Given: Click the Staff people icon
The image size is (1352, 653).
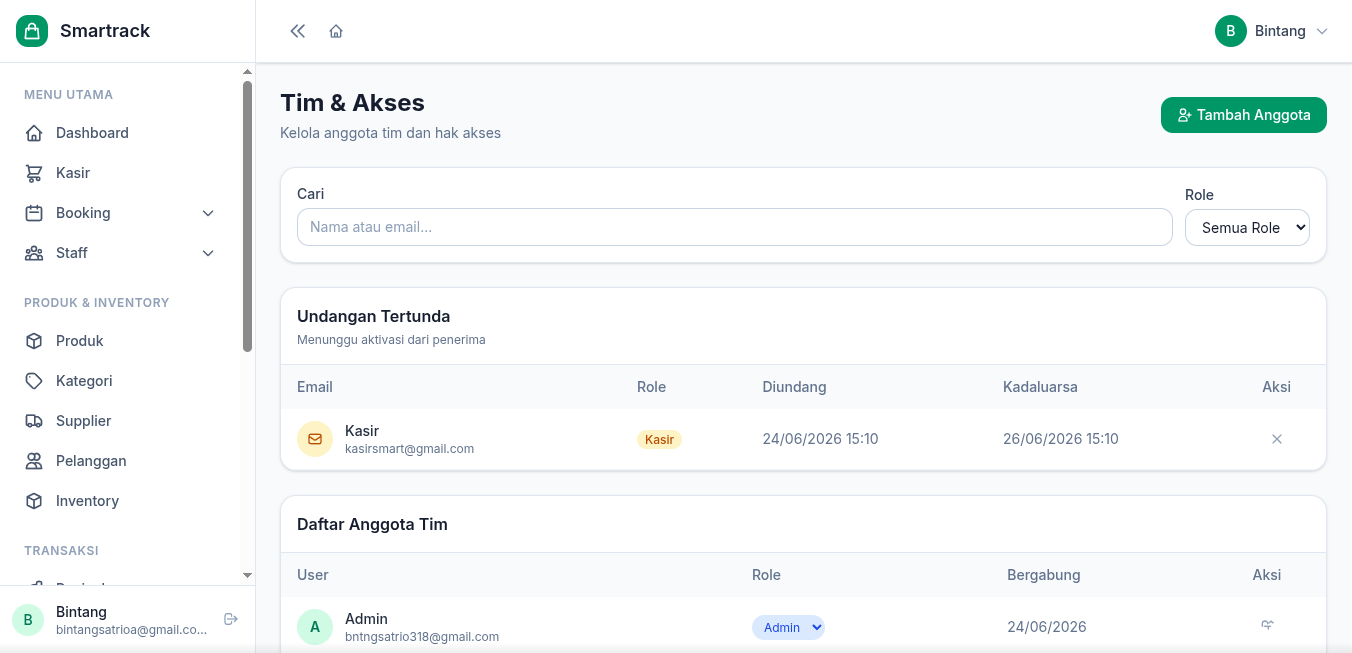Looking at the screenshot, I should (x=34, y=253).
